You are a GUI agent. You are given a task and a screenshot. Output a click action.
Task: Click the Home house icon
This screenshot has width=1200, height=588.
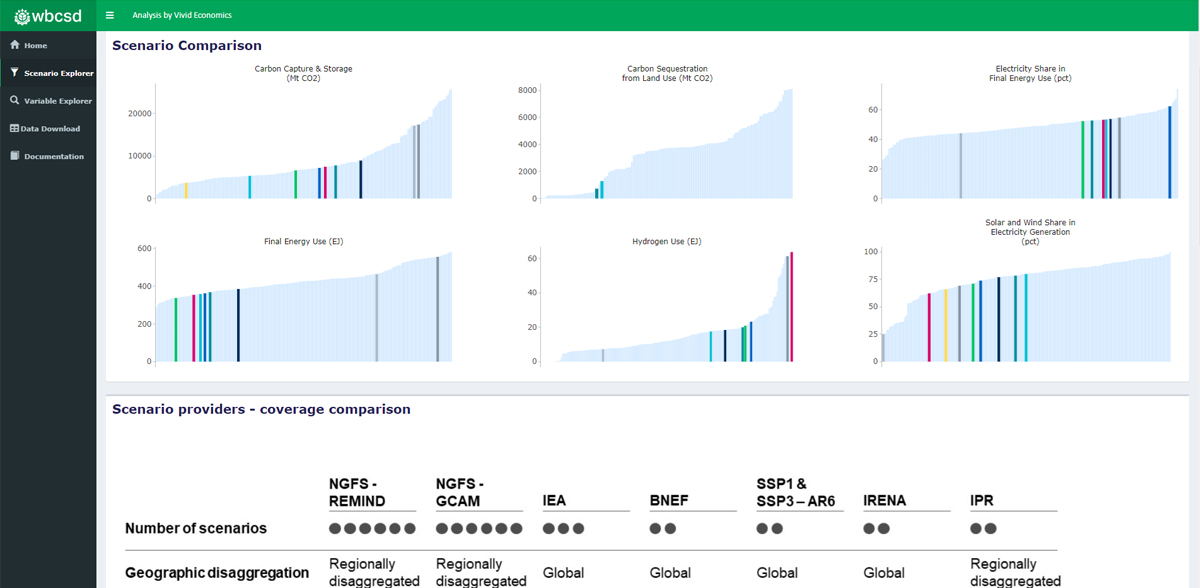coord(15,45)
